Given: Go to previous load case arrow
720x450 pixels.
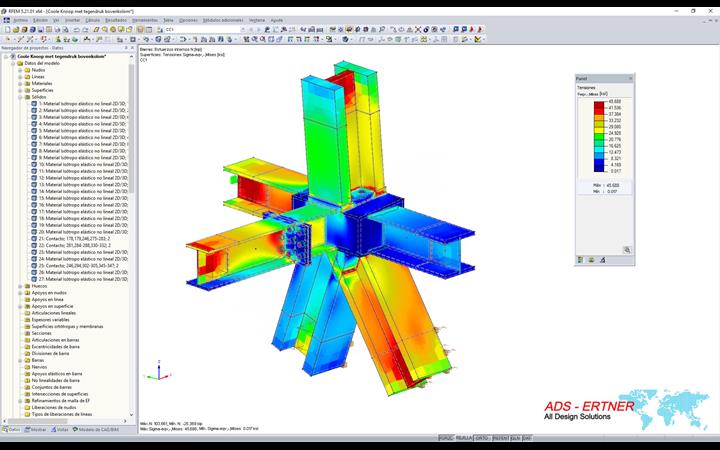Looking at the screenshot, I should pyautogui.click(x=252, y=29).
